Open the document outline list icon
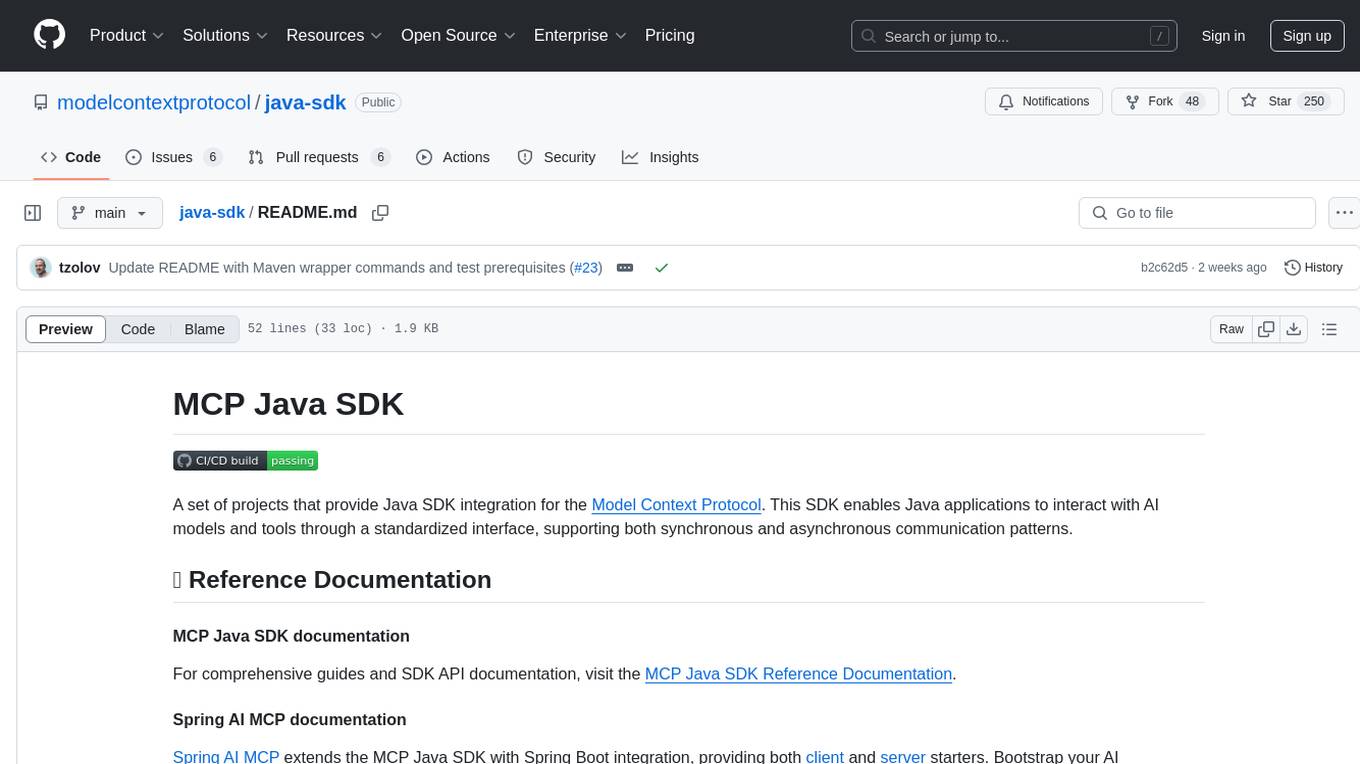 click(1330, 329)
